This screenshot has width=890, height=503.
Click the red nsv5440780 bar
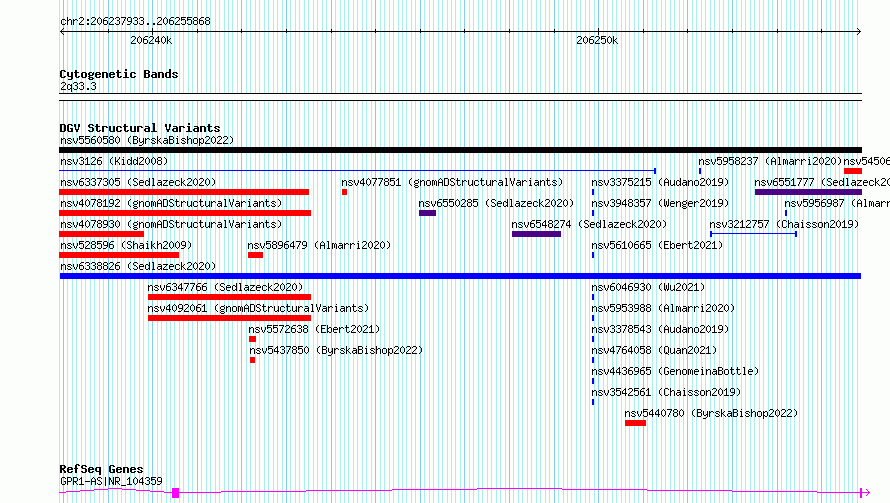[x=635, y=423]
